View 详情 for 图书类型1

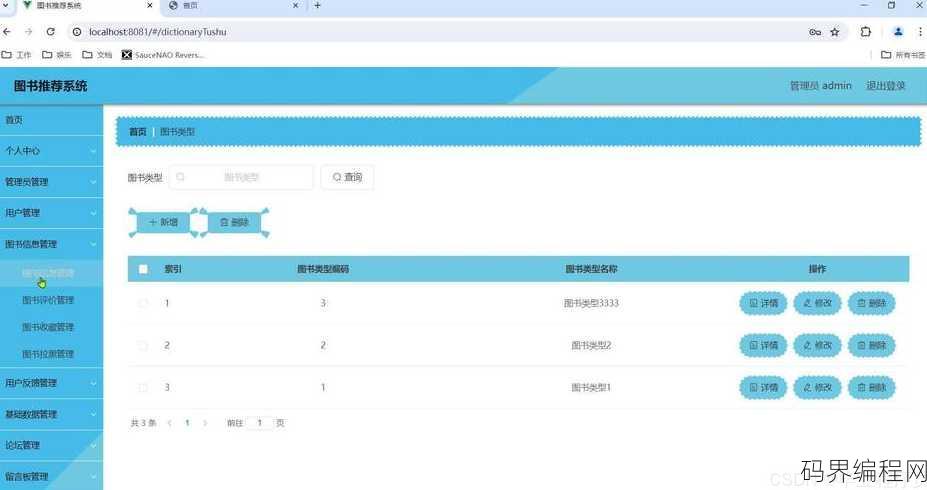[763, 388]
